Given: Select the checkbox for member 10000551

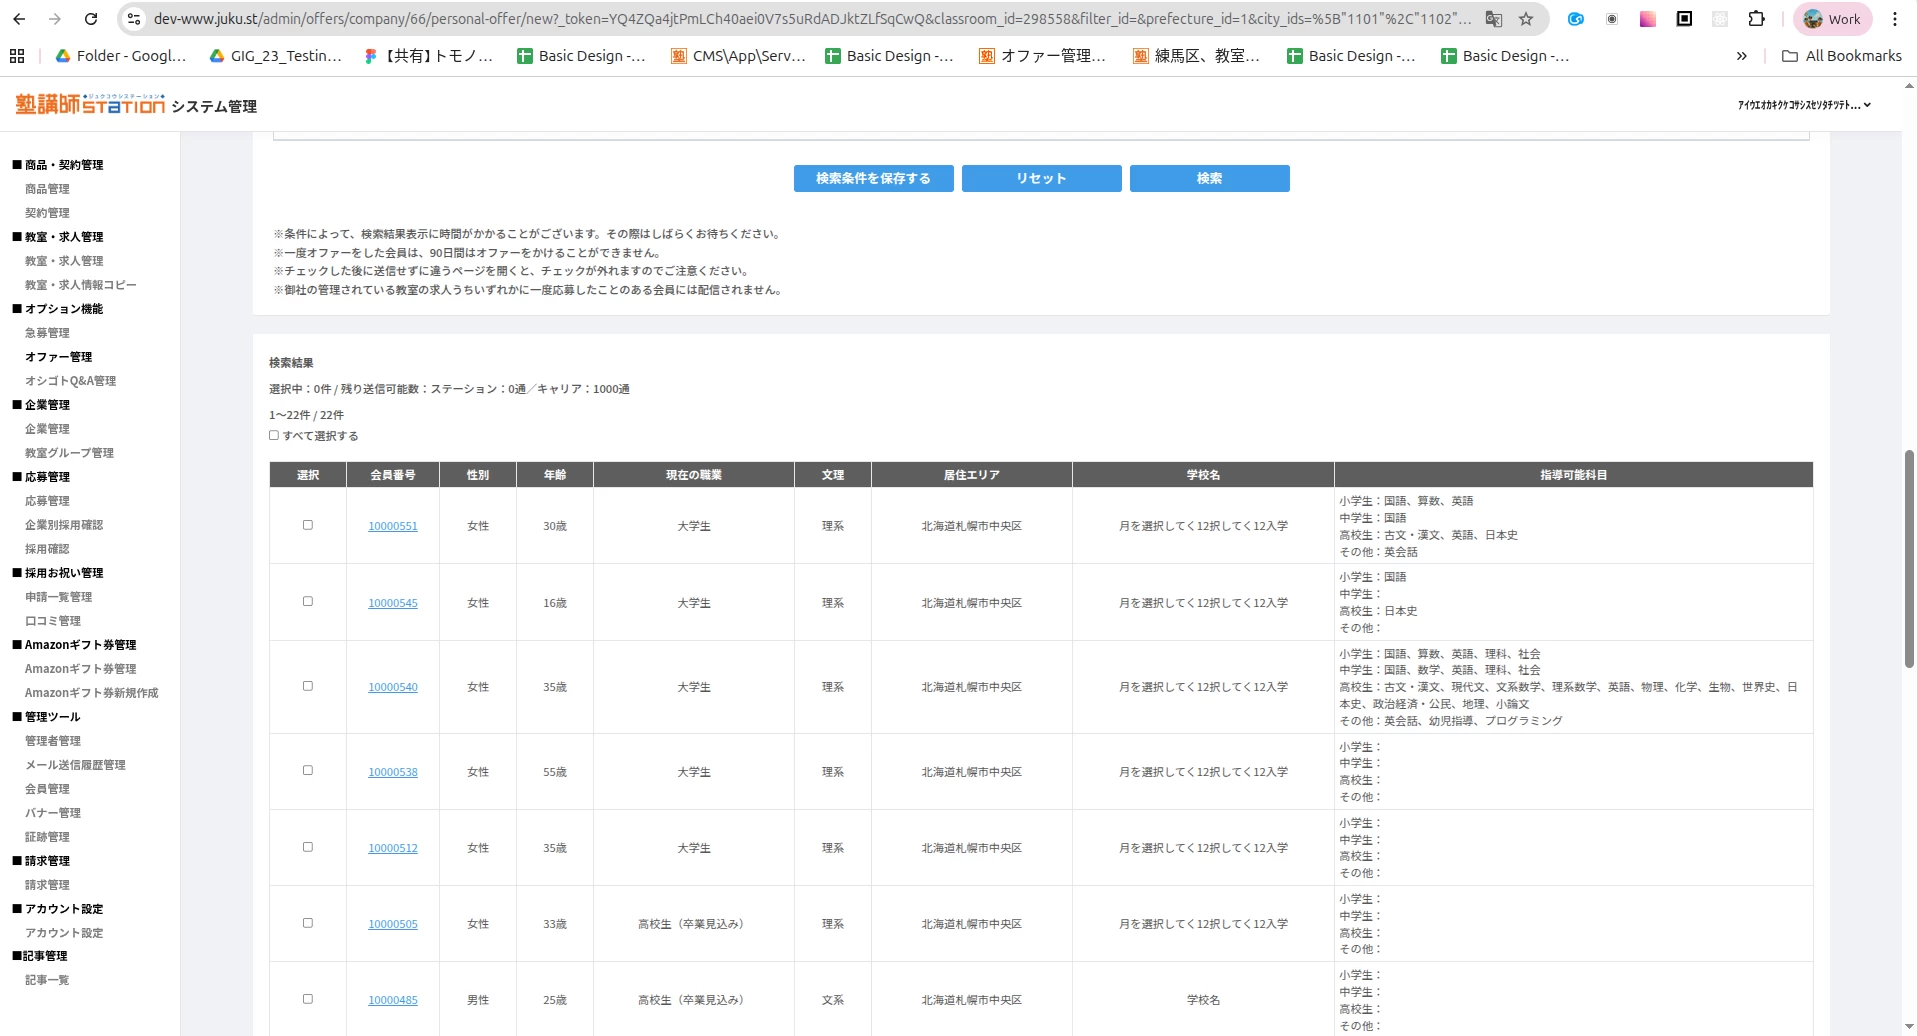Looking at the screenshot, I should pyautogui.click(x=308, y=525).
